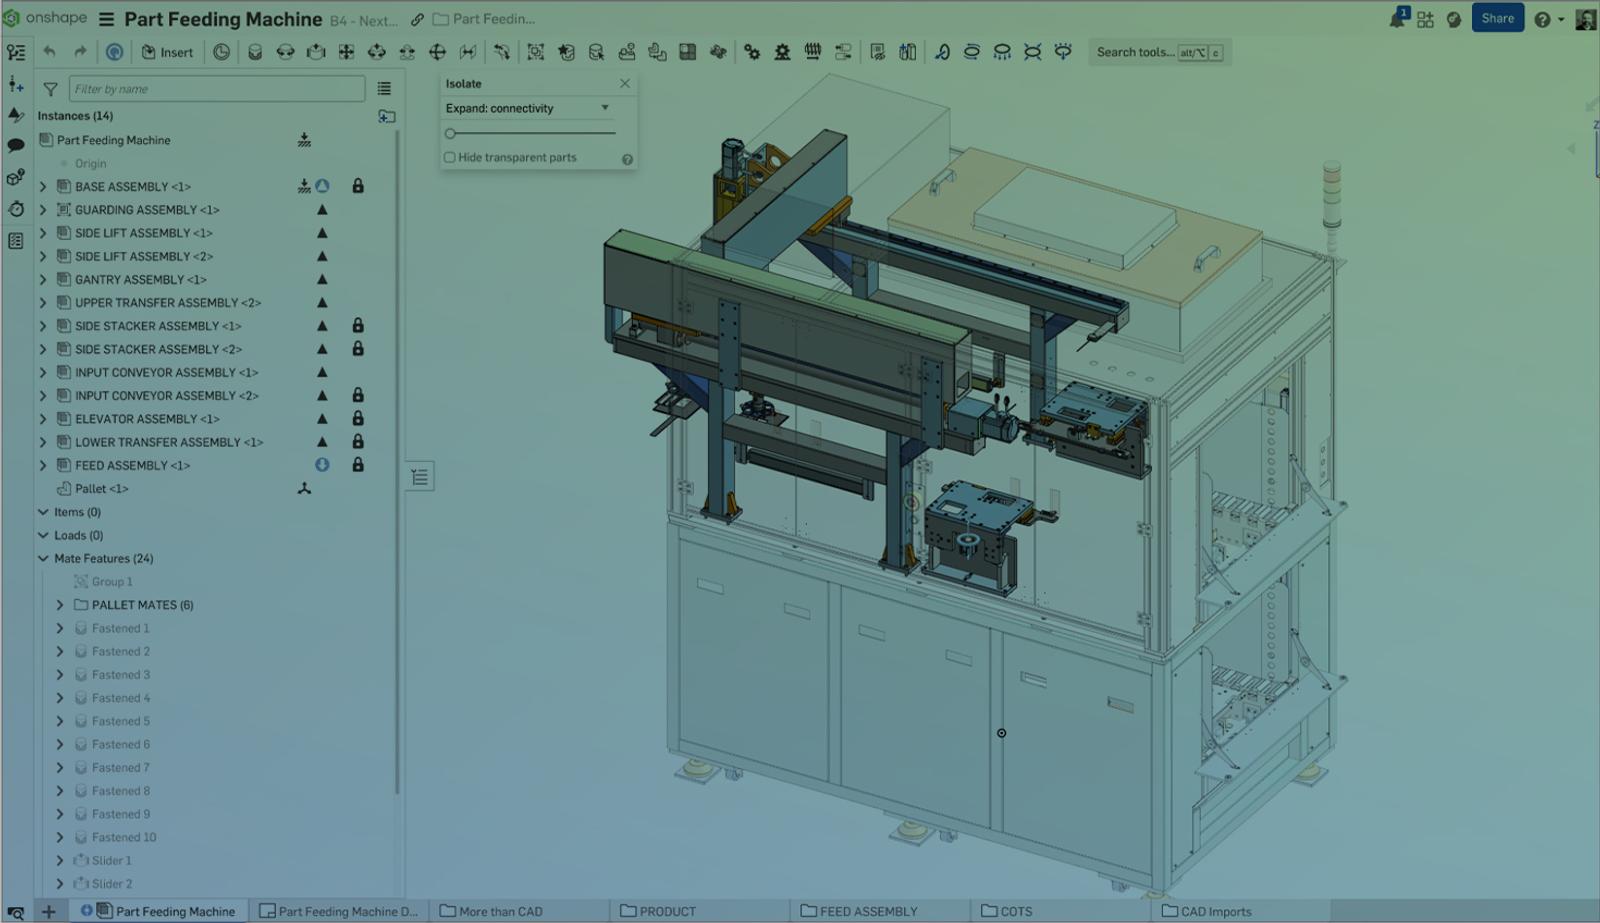Click the lock icon on FEED ASSEMBLY
This screenshot has width=1600, height=923.
tap(358, 465)
